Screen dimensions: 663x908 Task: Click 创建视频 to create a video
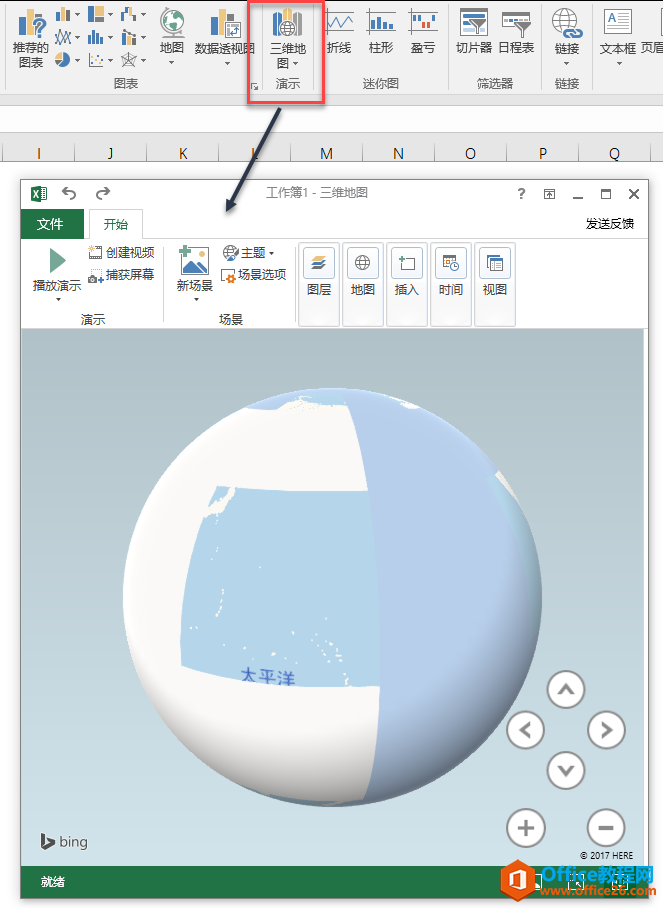[122, 252]
